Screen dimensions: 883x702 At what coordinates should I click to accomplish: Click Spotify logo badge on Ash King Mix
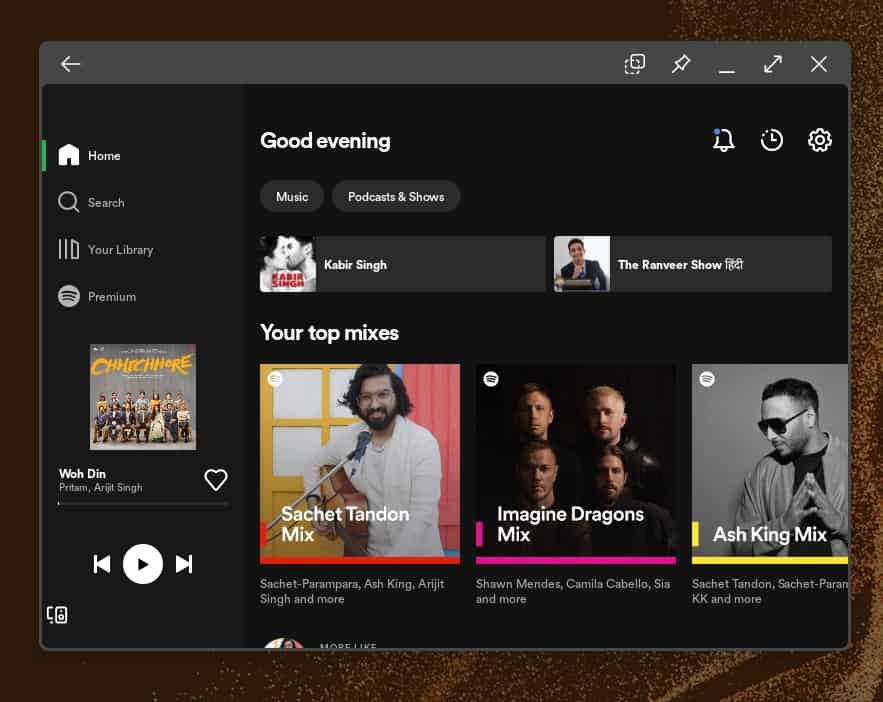pyautogui.click(x=707, y=379)
